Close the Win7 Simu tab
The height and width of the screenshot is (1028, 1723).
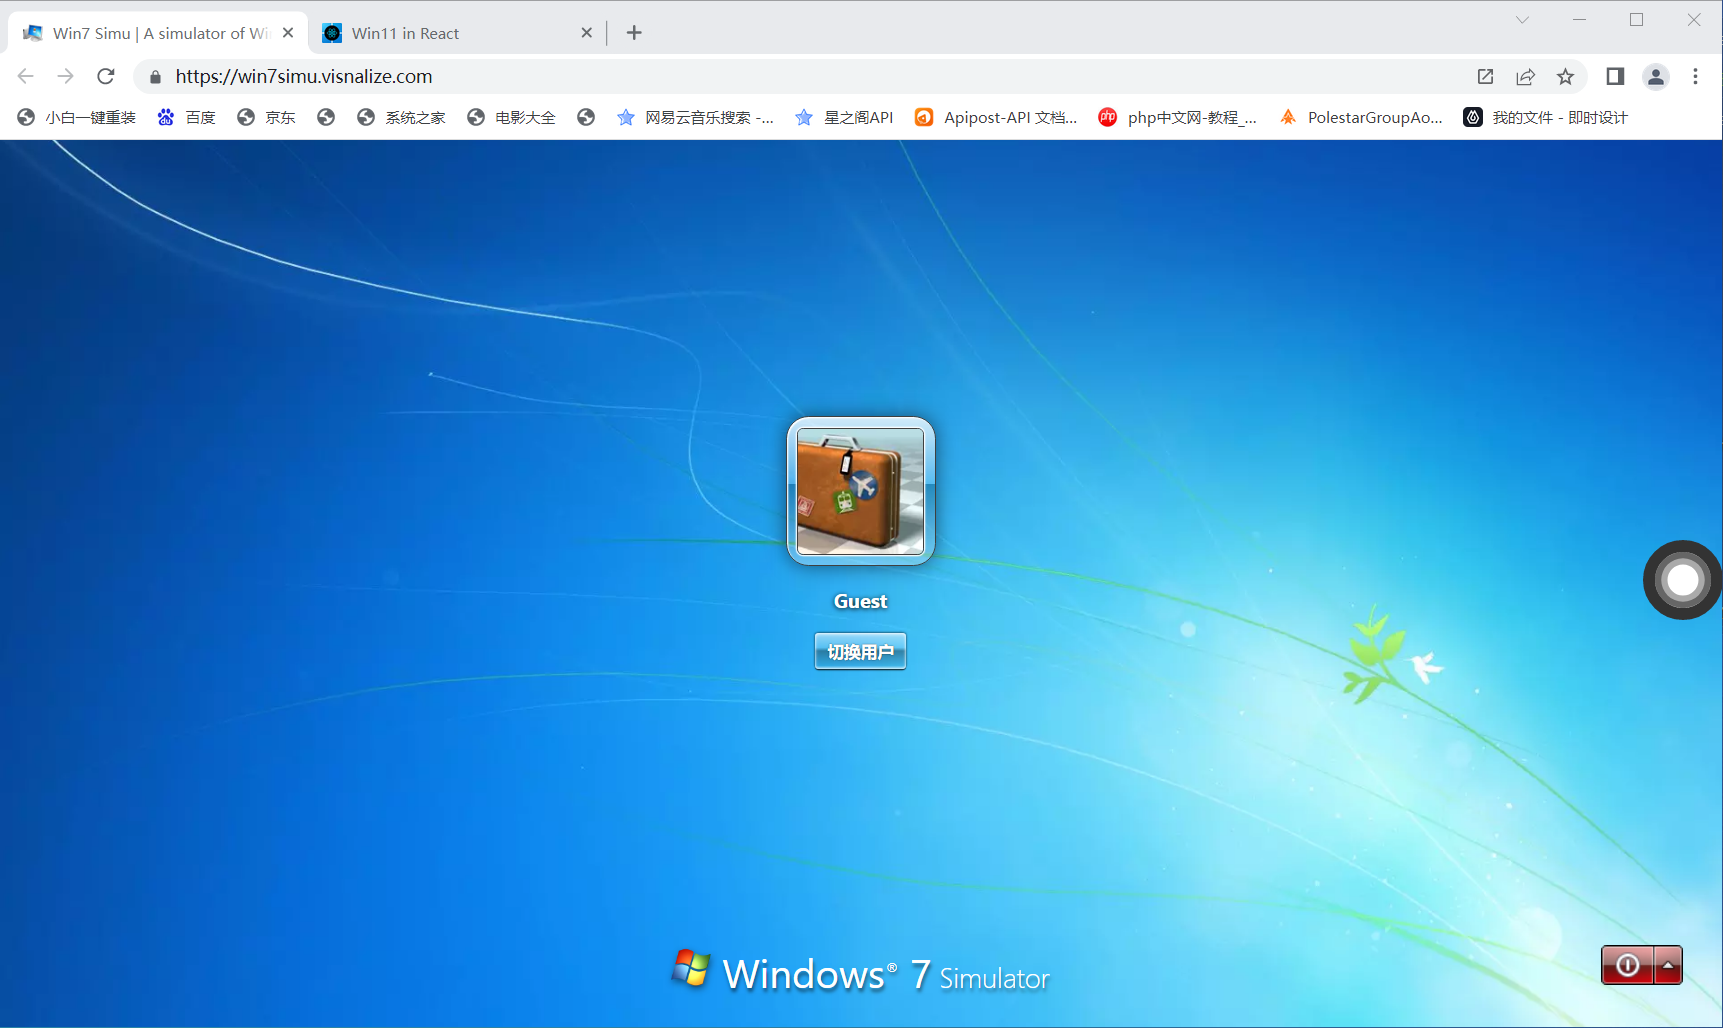pyautogui.click(x=288, y=33)
